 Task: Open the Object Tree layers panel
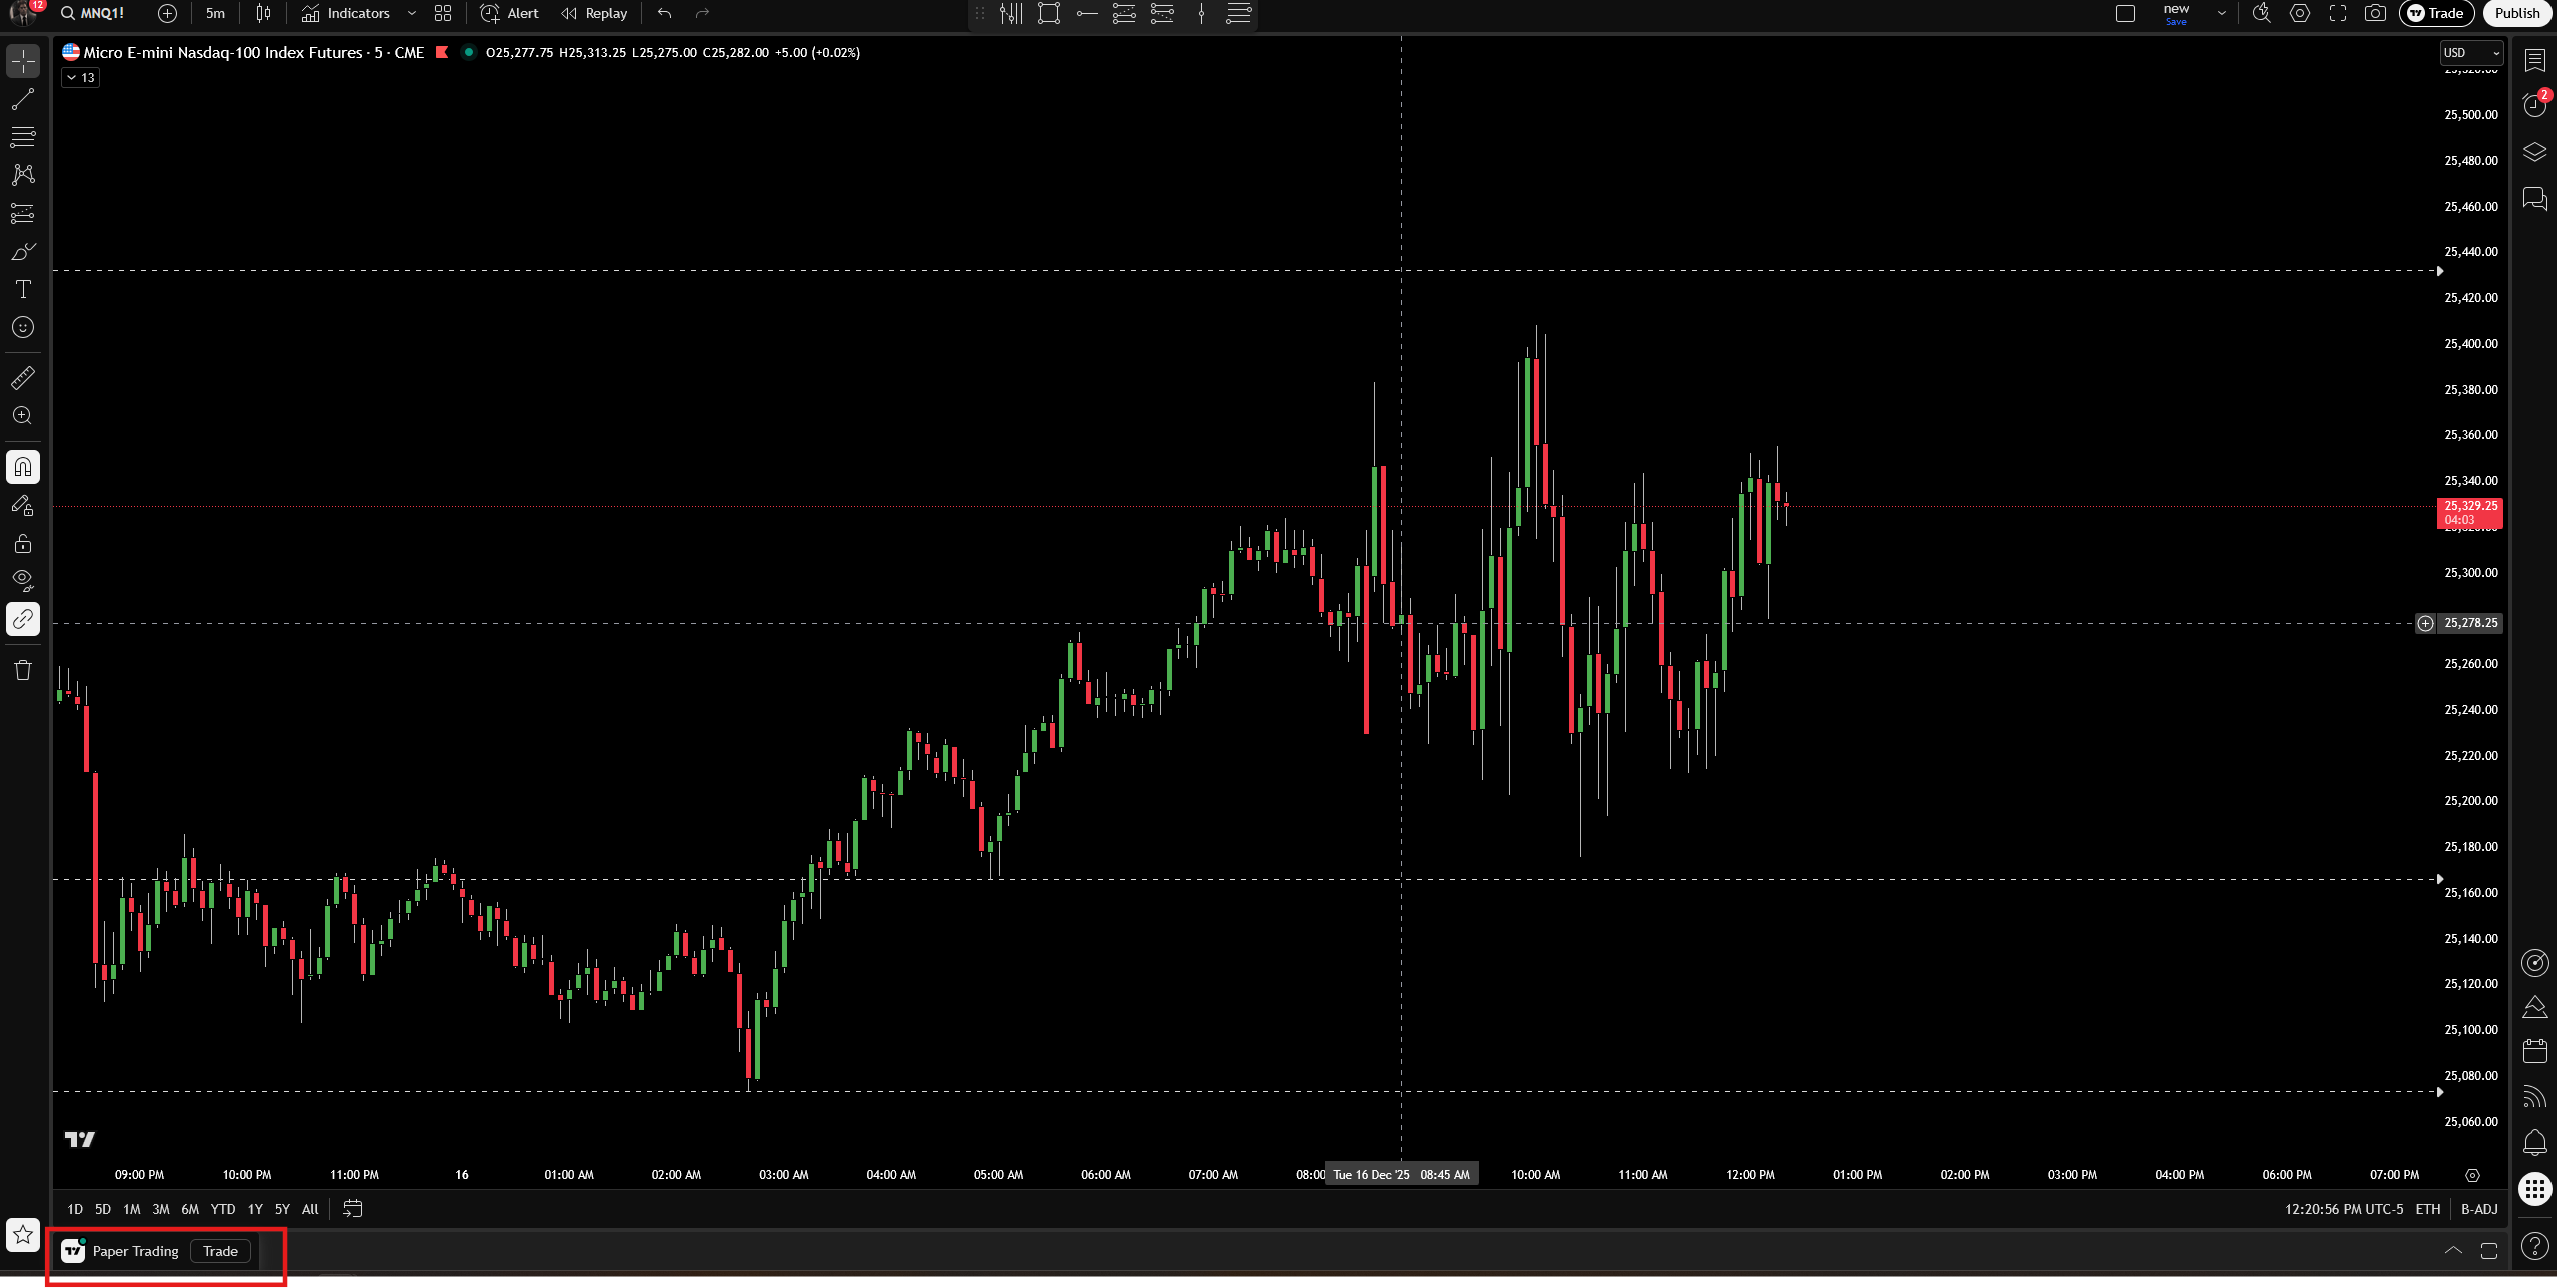pyautogui.click(x=2535, y=152)
